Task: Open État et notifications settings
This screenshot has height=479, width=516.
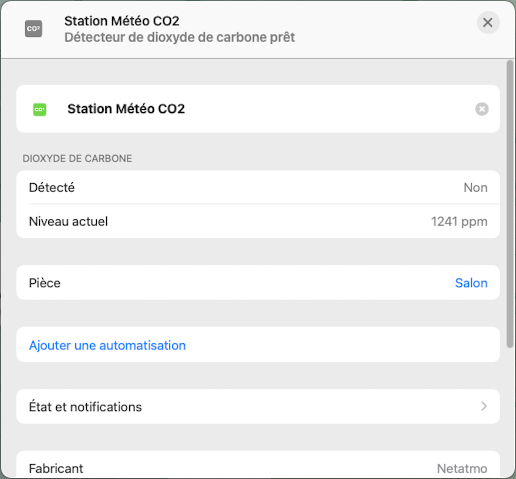Action: click(x=258, y=407)
